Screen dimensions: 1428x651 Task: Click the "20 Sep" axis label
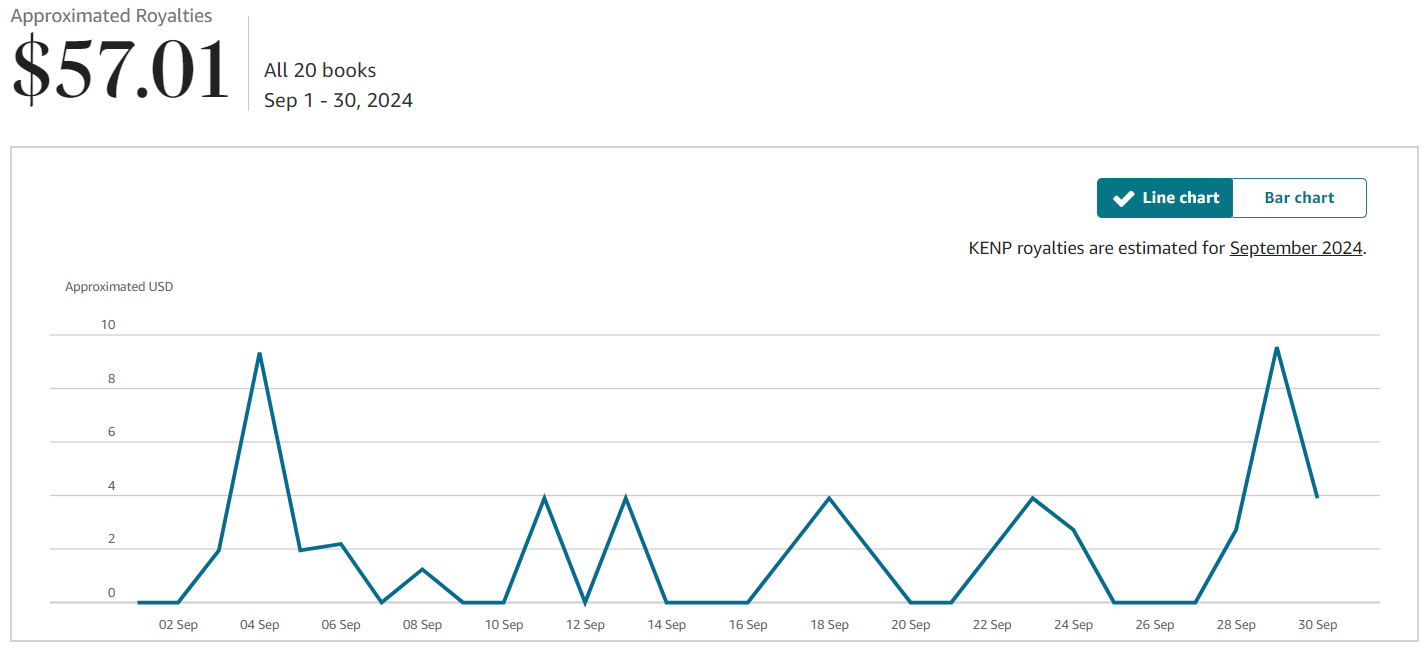click(911, 625)
